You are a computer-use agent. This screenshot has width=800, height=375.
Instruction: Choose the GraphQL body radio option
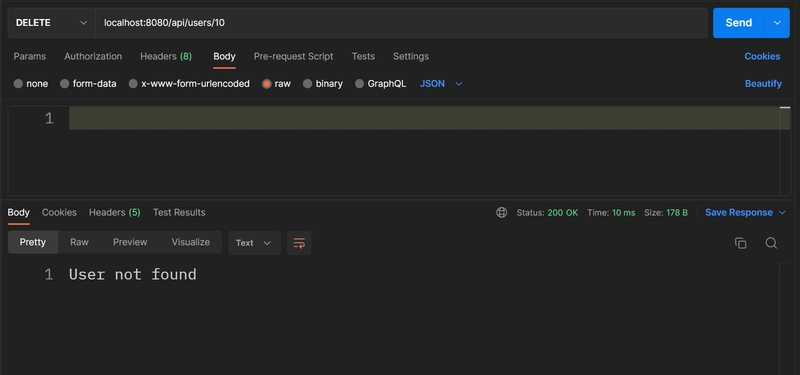coord(359,84)
